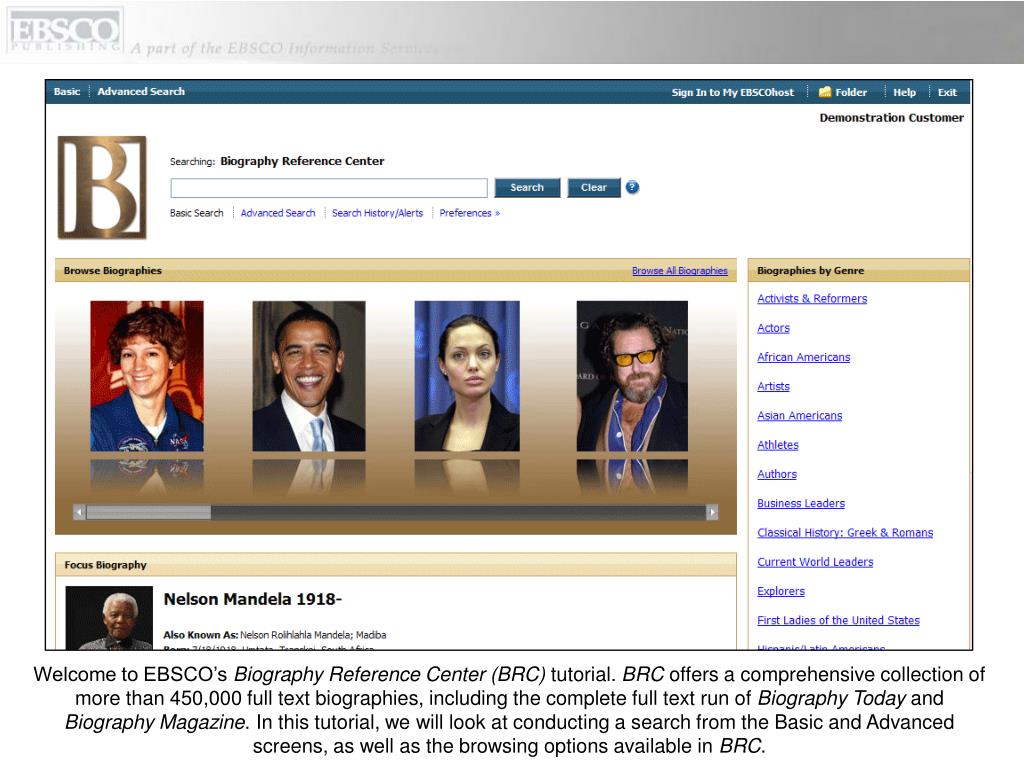1024x768 pixels.
Task: Click the Demonstration Customer text
Action: (x=891, y=118)
